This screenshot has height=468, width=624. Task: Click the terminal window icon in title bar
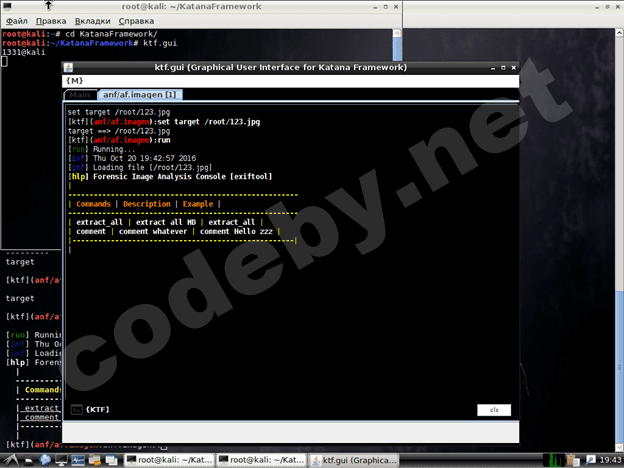pyautogui.click(x=7, y=6)
